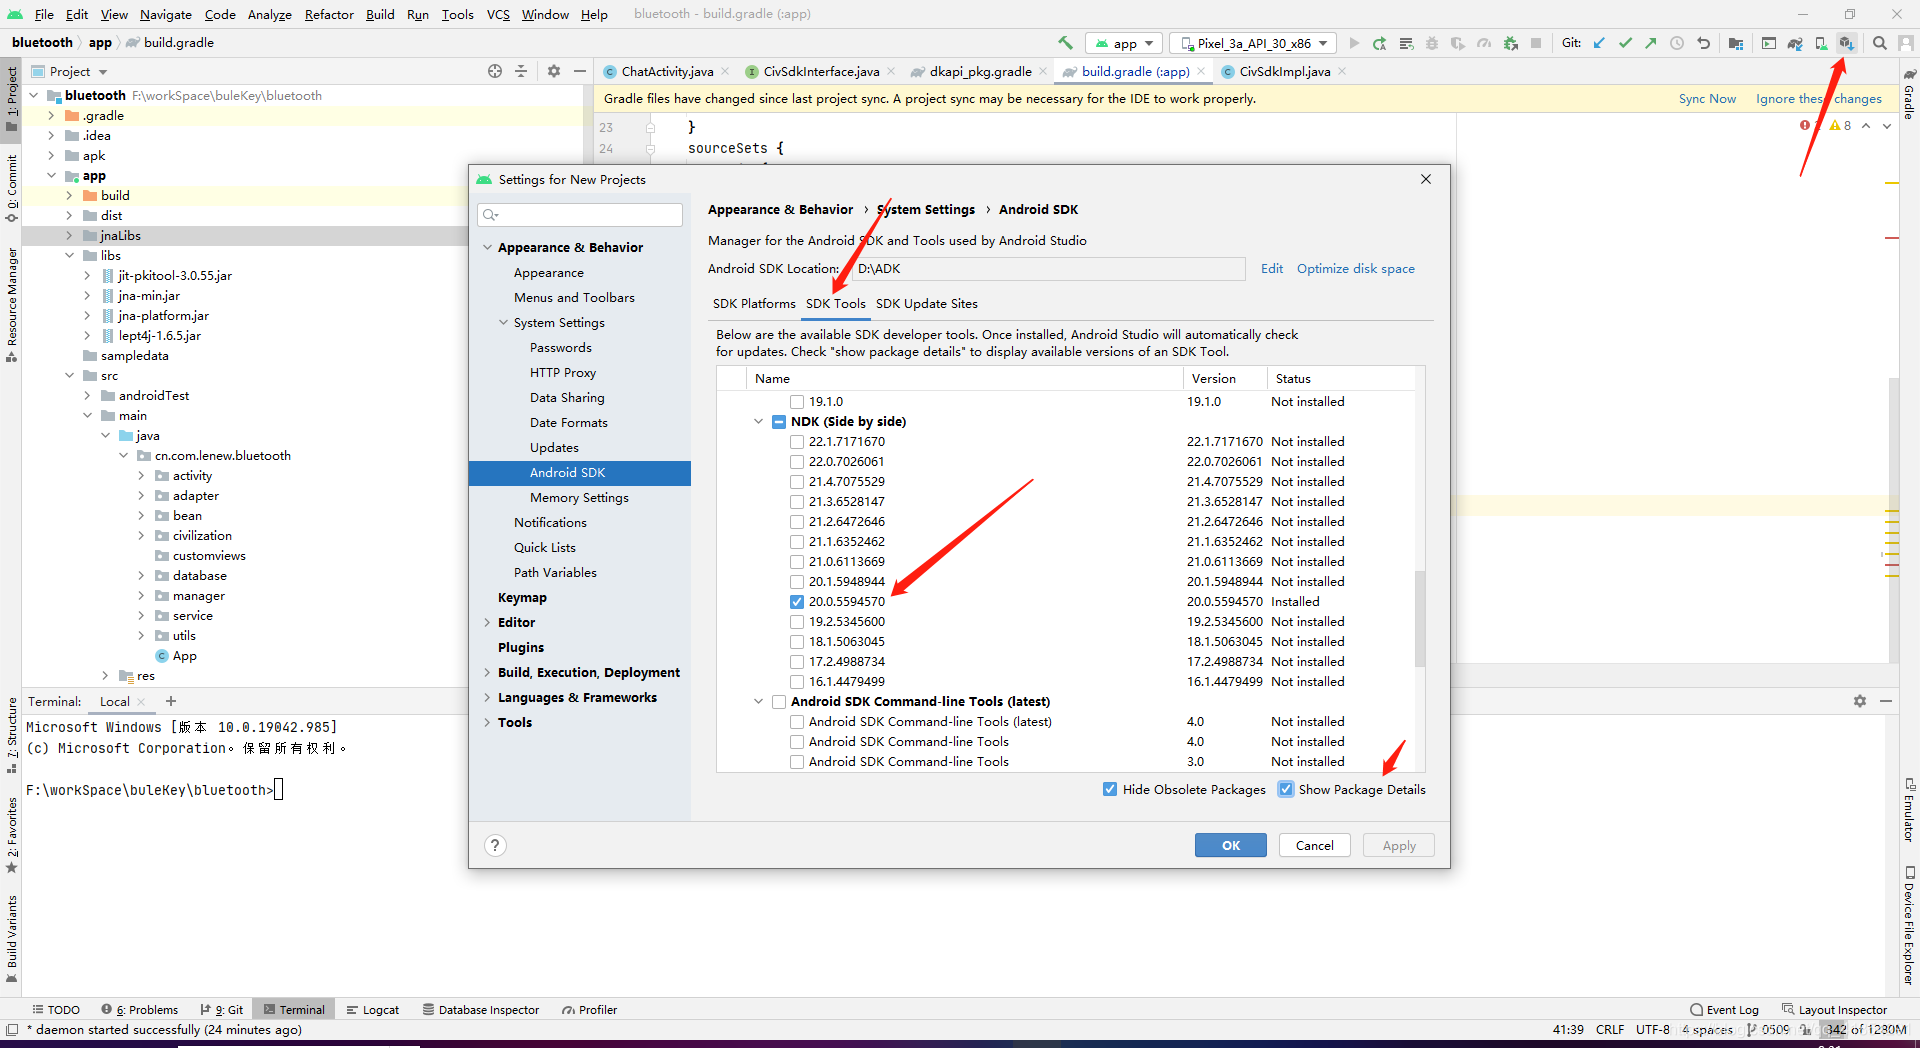This screenshot has height=1048, width=1920.
Task: Open the AVD Manager toolbar icon
Action: coord(1821,43)
